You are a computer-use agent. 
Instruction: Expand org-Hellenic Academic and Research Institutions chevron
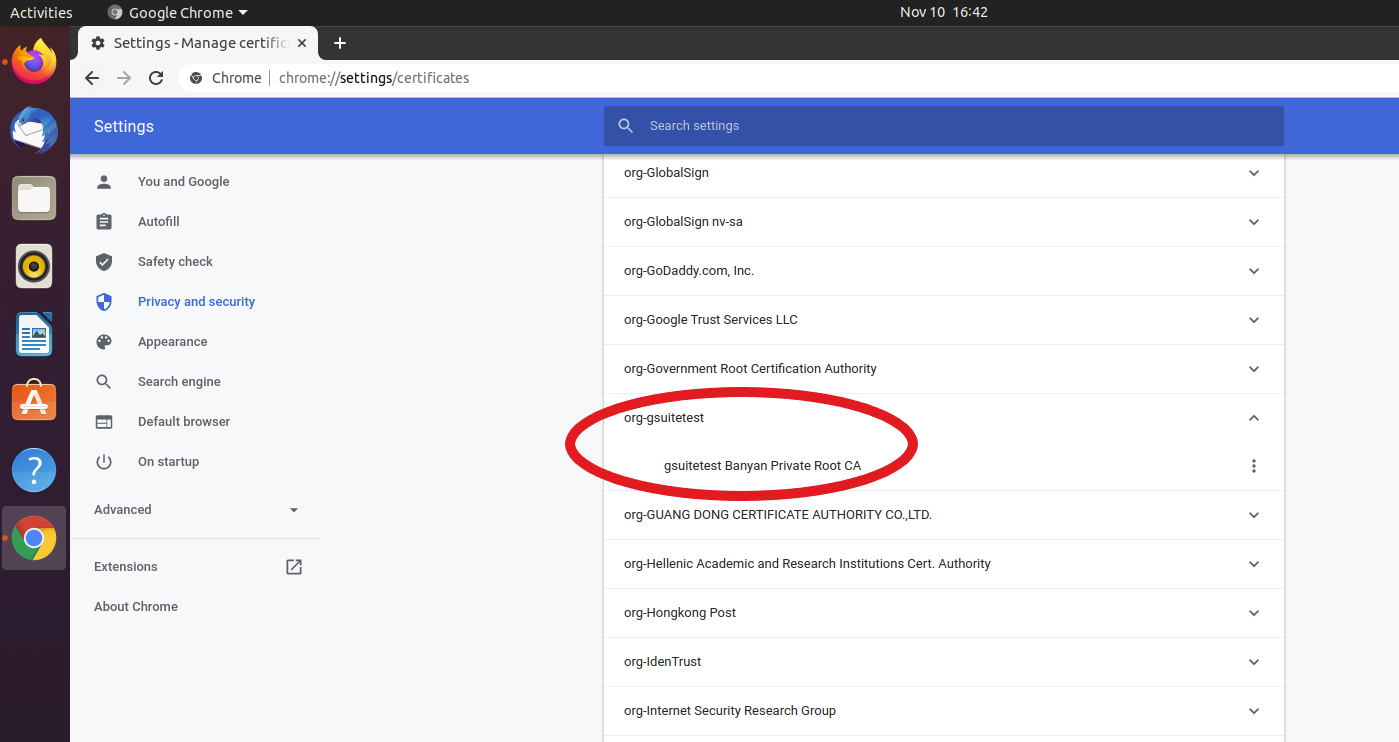tap(1254, 564)
